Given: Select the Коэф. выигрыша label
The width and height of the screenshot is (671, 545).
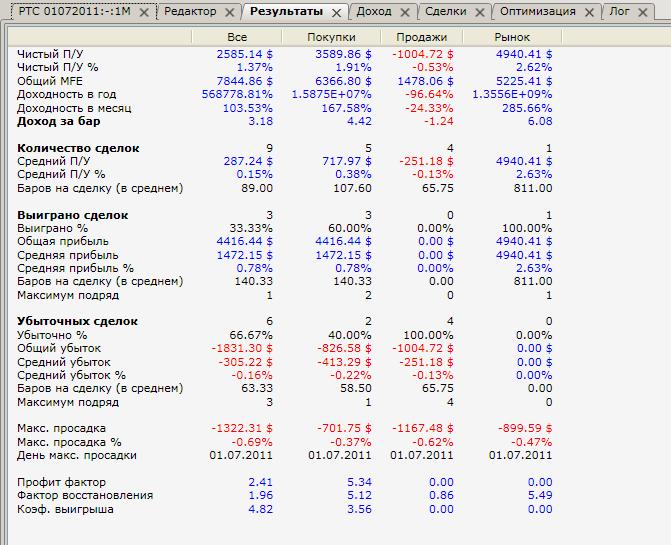Looking at the screenshot, I should click(x=65, y=509).
